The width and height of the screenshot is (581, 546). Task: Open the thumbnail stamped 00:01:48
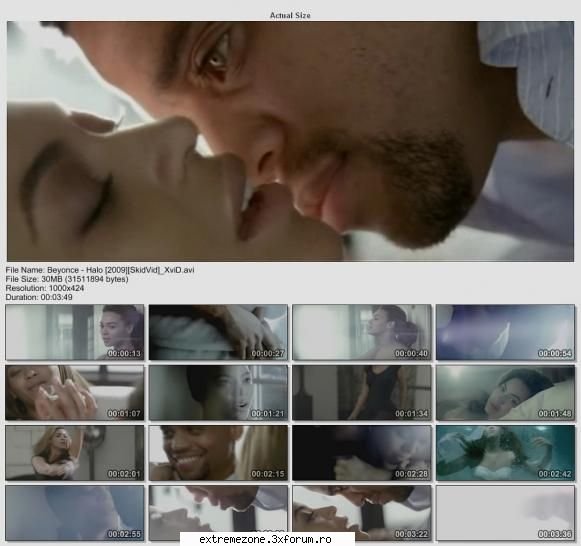505,393
